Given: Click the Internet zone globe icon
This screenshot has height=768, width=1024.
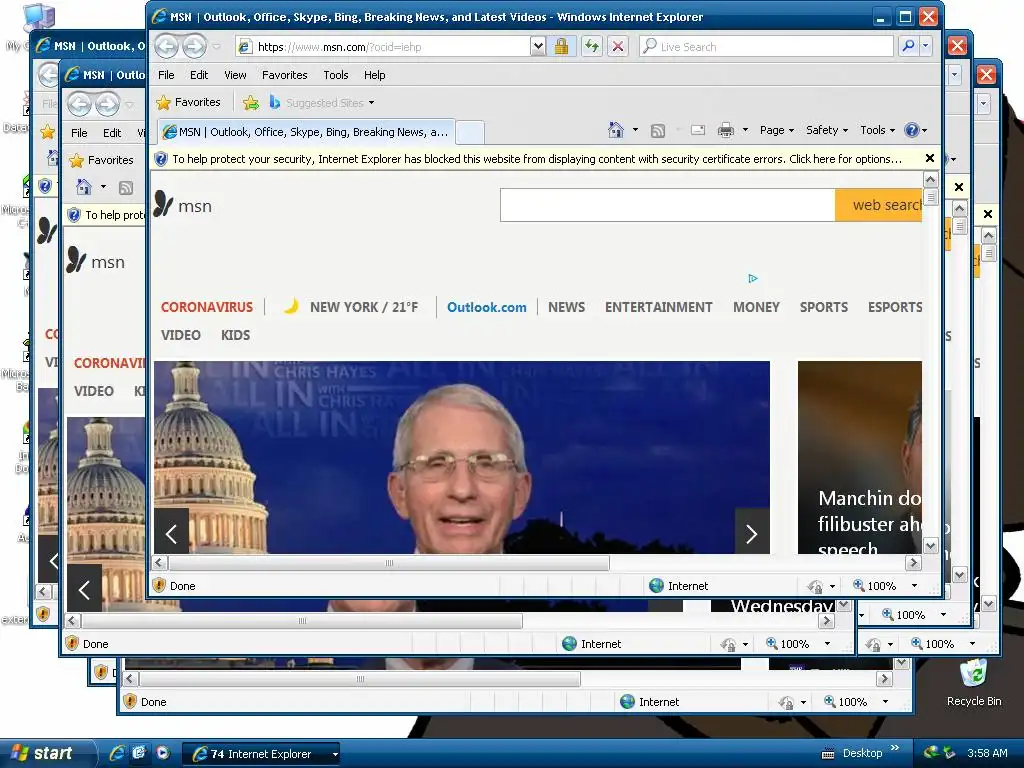Looking at the screenshot, I should 656,586.
